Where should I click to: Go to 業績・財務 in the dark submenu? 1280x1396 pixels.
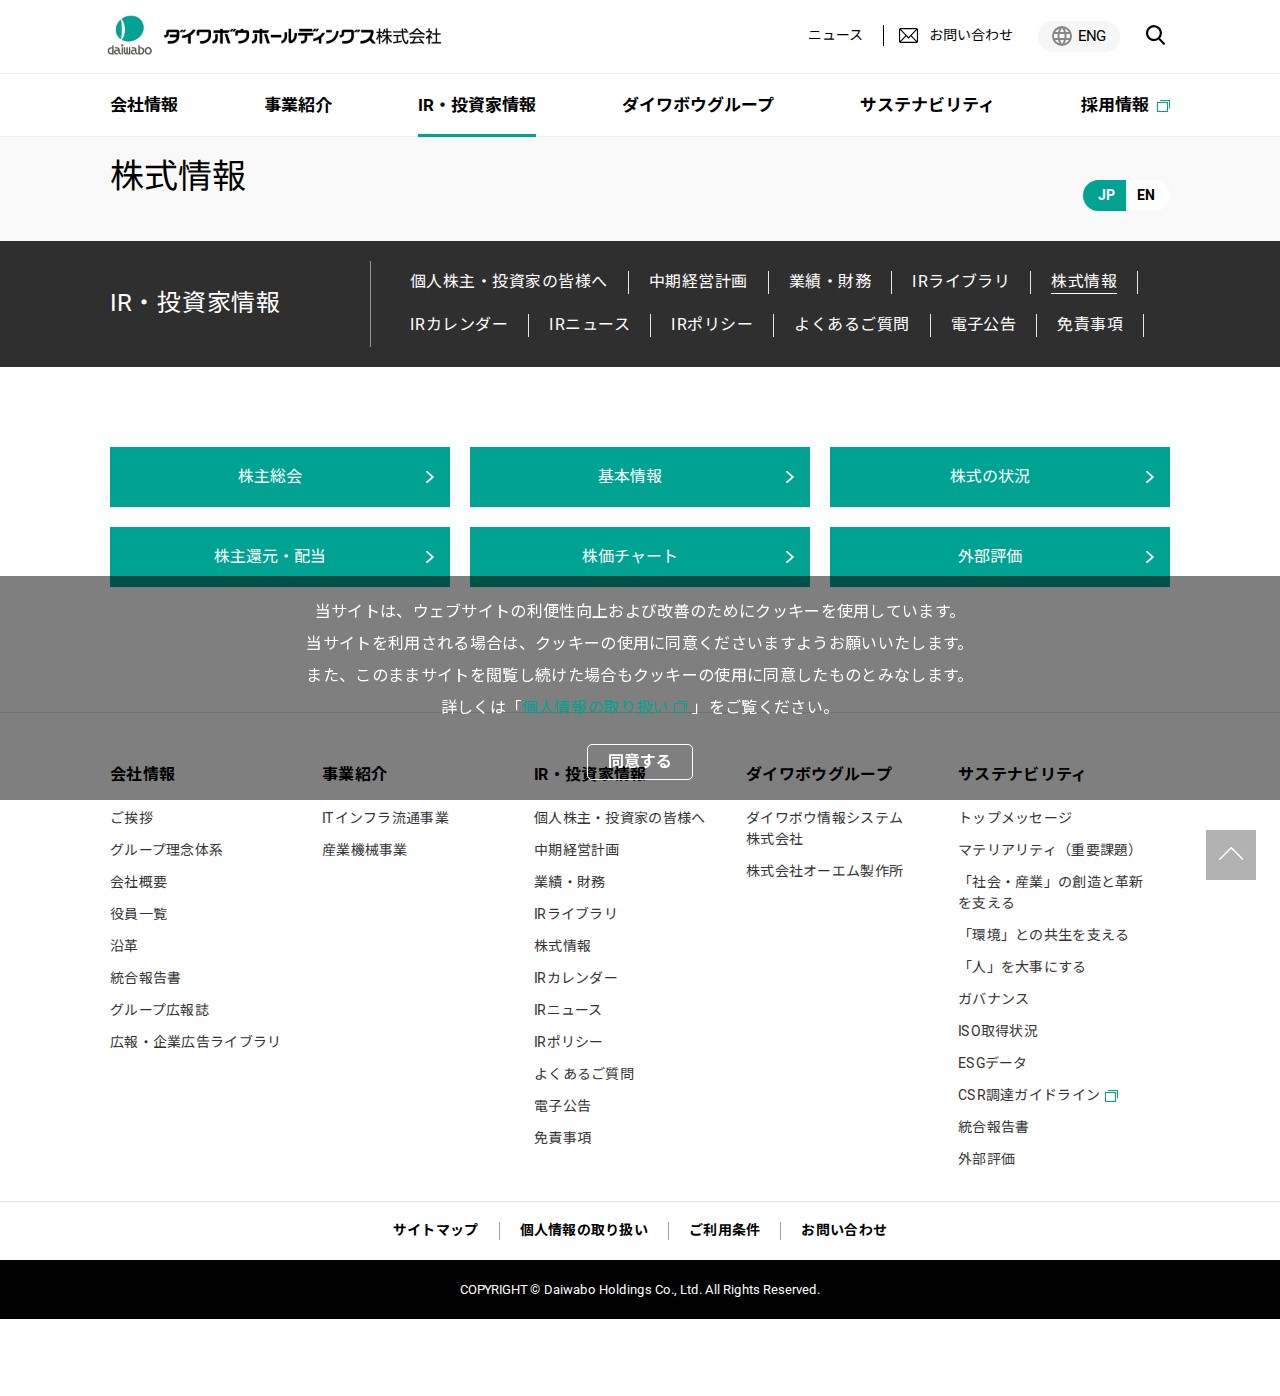click(x=830, y=282)
